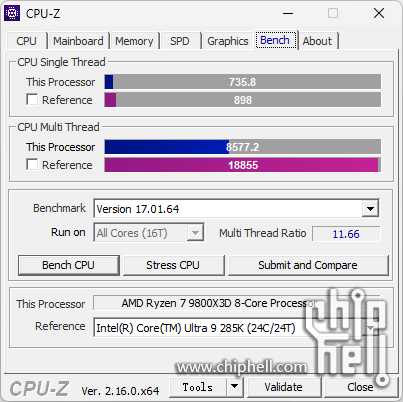Screen dimensions: 403x402
Task: Switch to the Mainboard tab
Action: [x=78, y=41]
